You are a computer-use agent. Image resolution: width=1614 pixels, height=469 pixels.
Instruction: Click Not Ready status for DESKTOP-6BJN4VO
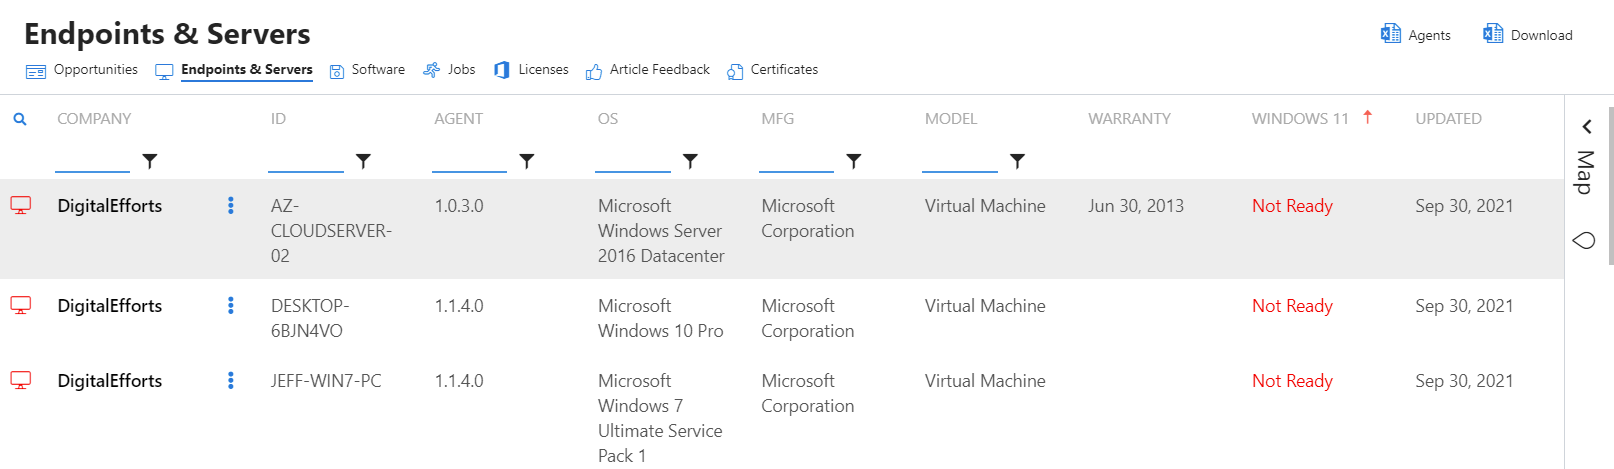[x=1292, y=306]
